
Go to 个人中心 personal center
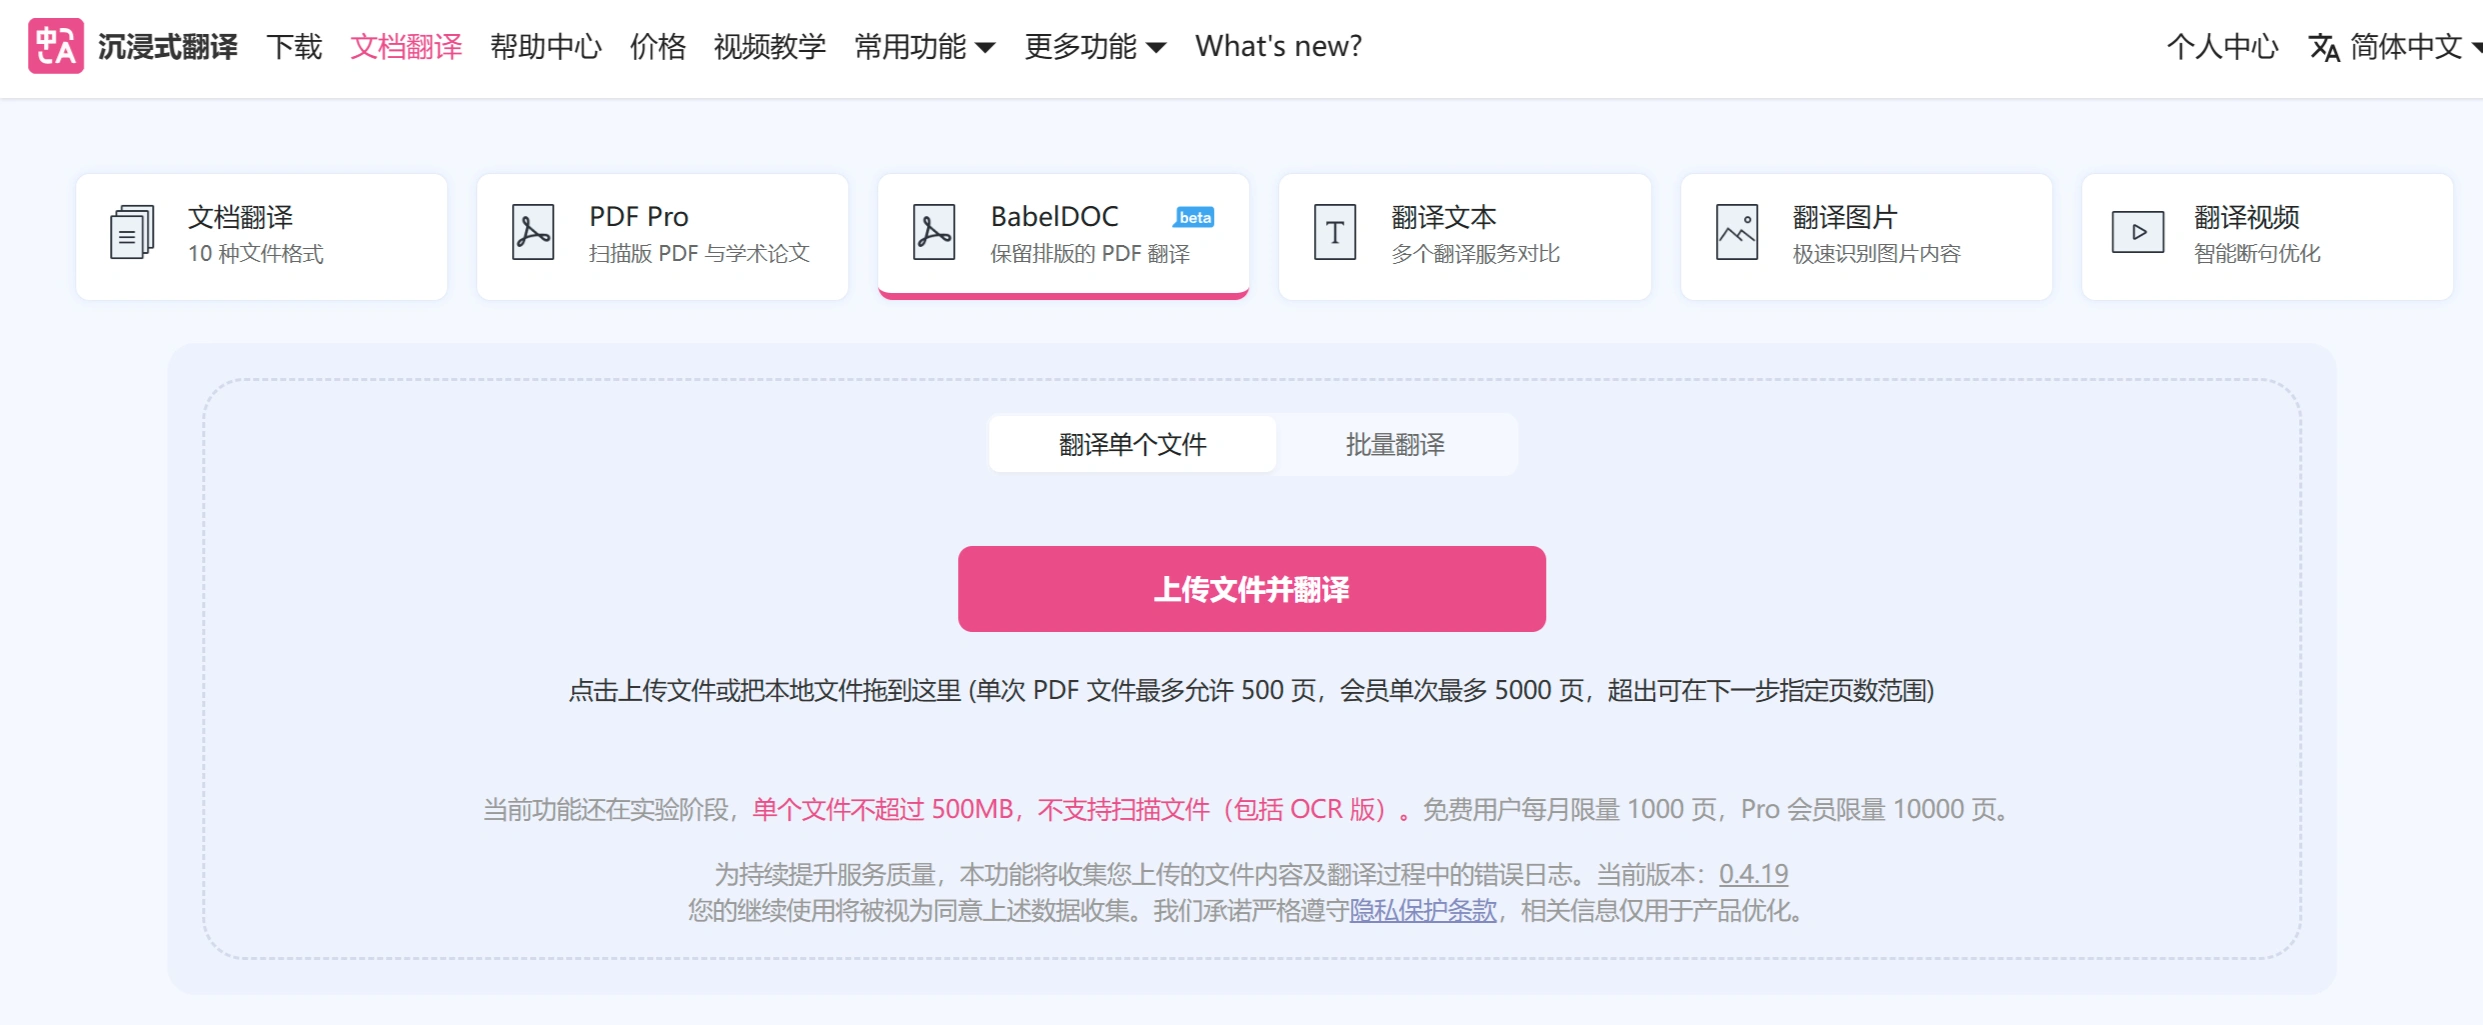2222,46
